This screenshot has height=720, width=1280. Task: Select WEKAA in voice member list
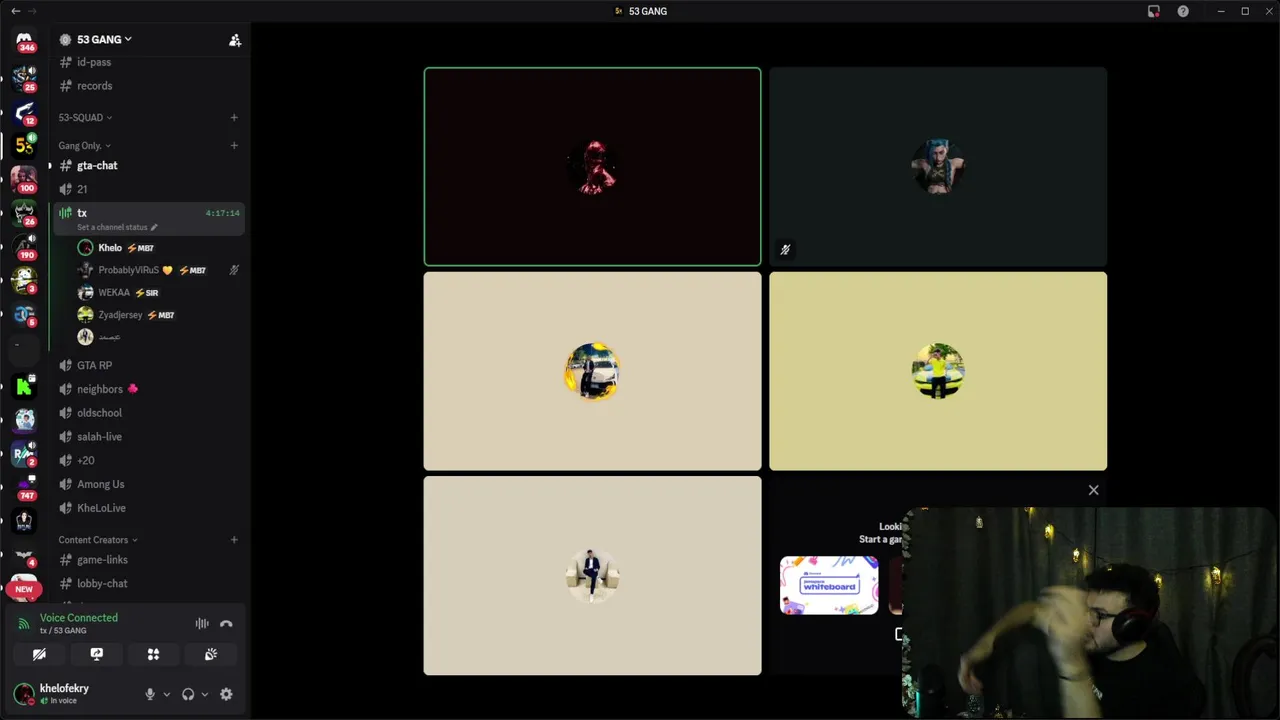click(158, 293)
